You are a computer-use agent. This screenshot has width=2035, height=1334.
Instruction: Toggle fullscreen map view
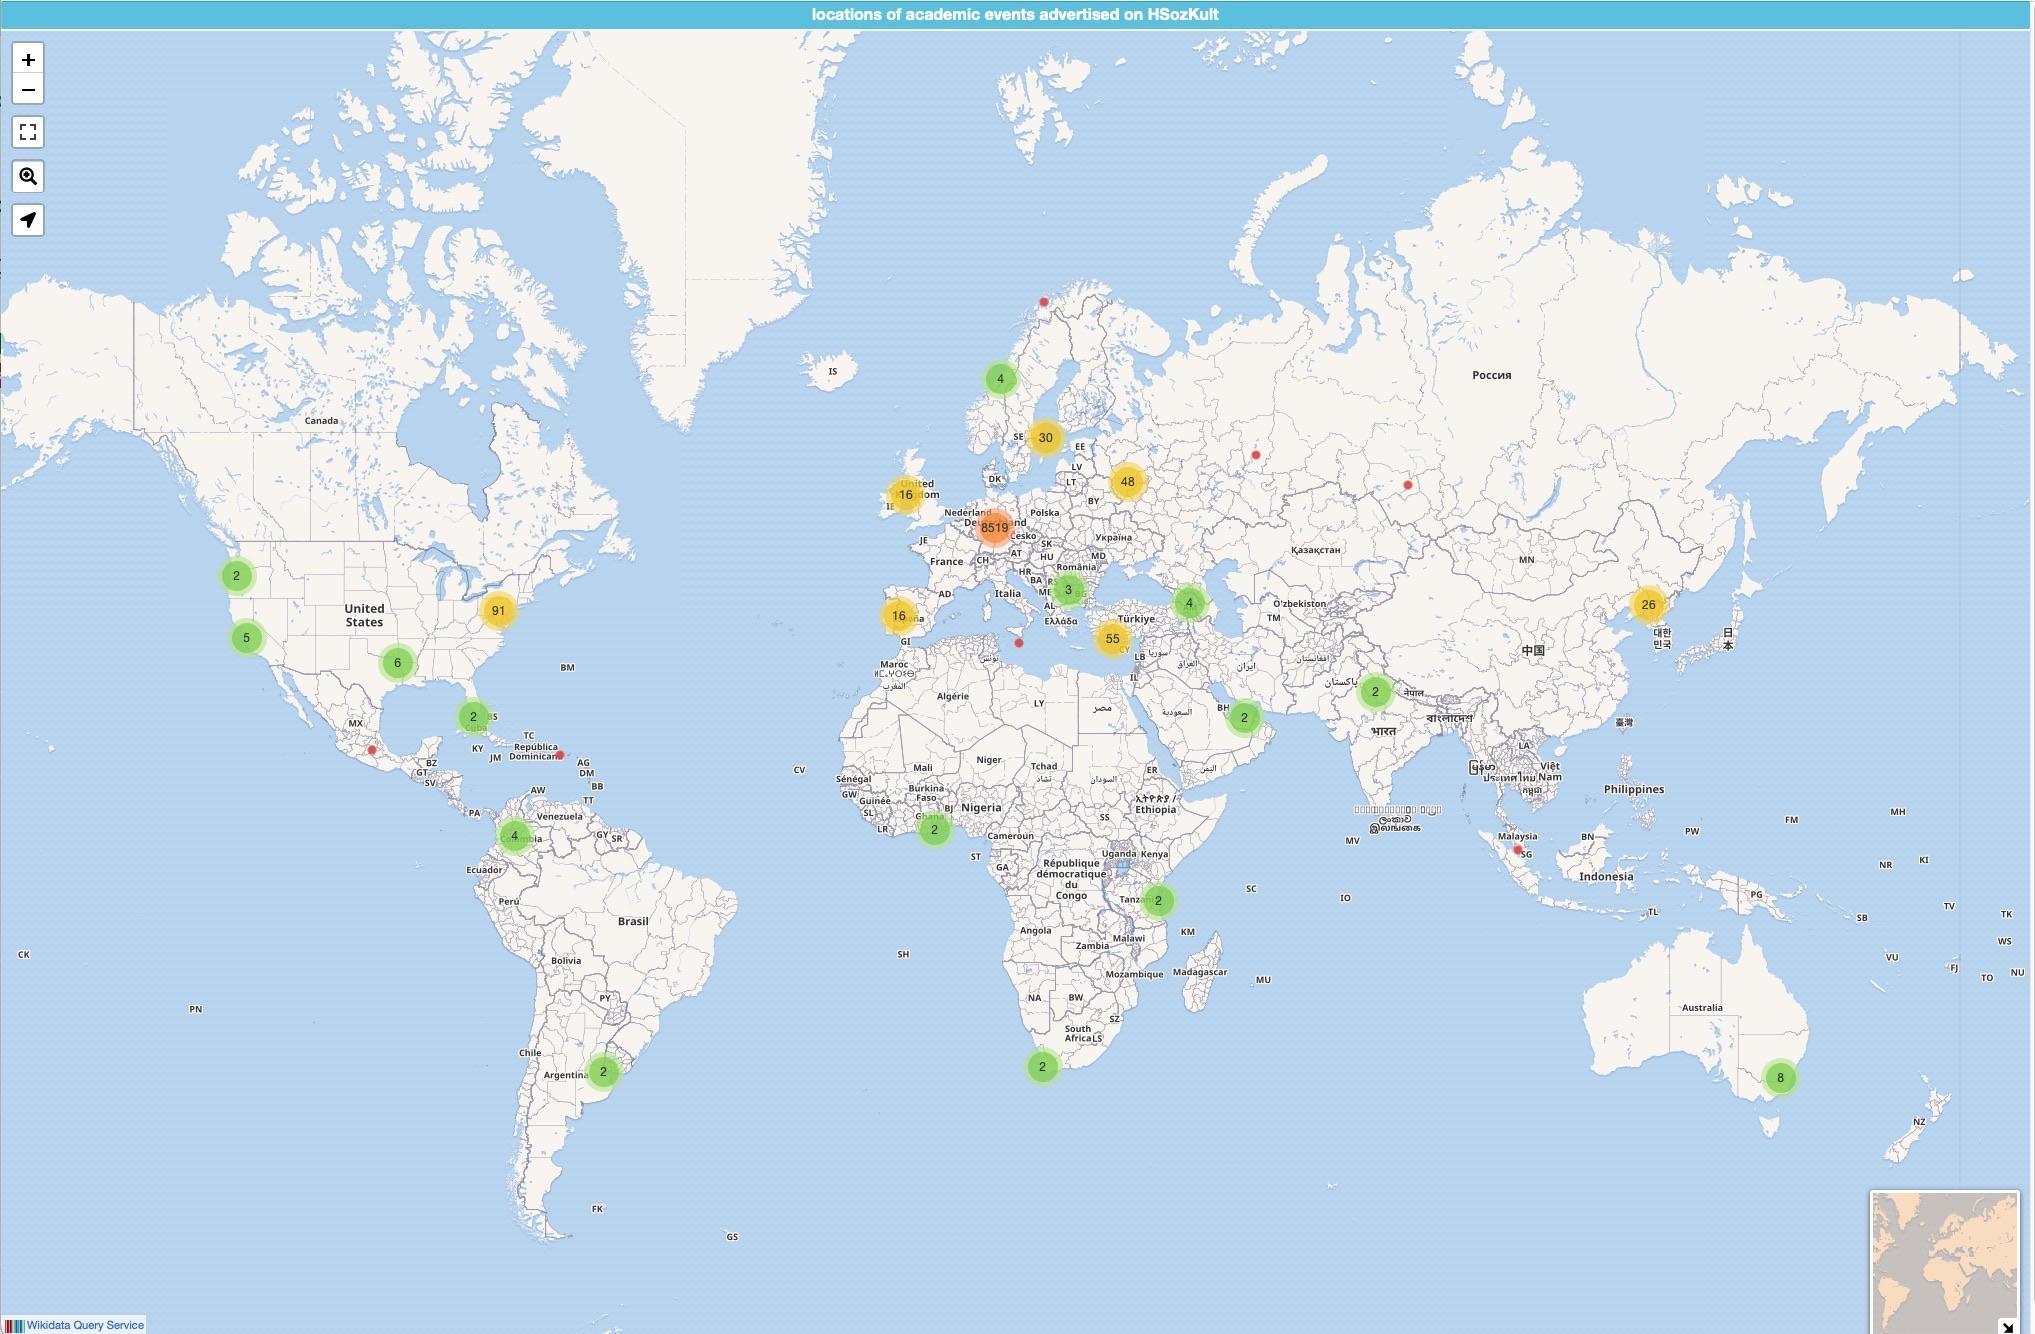tap(28, 132)
